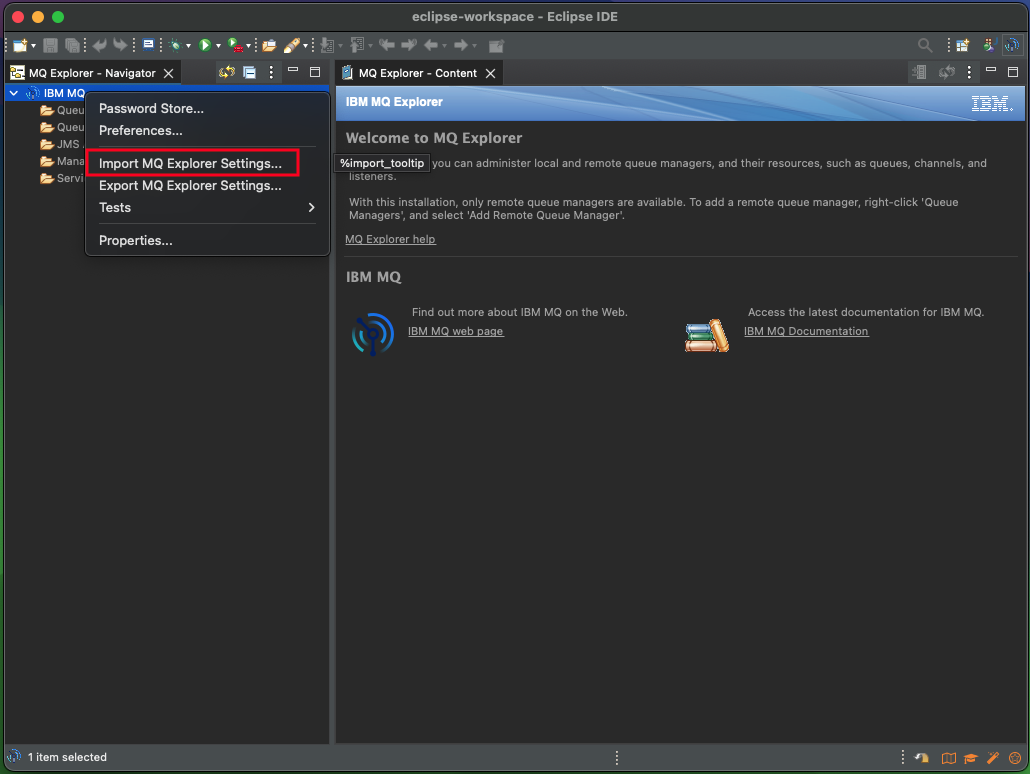Open the Terminal console toolbar icon

[148, 45]
